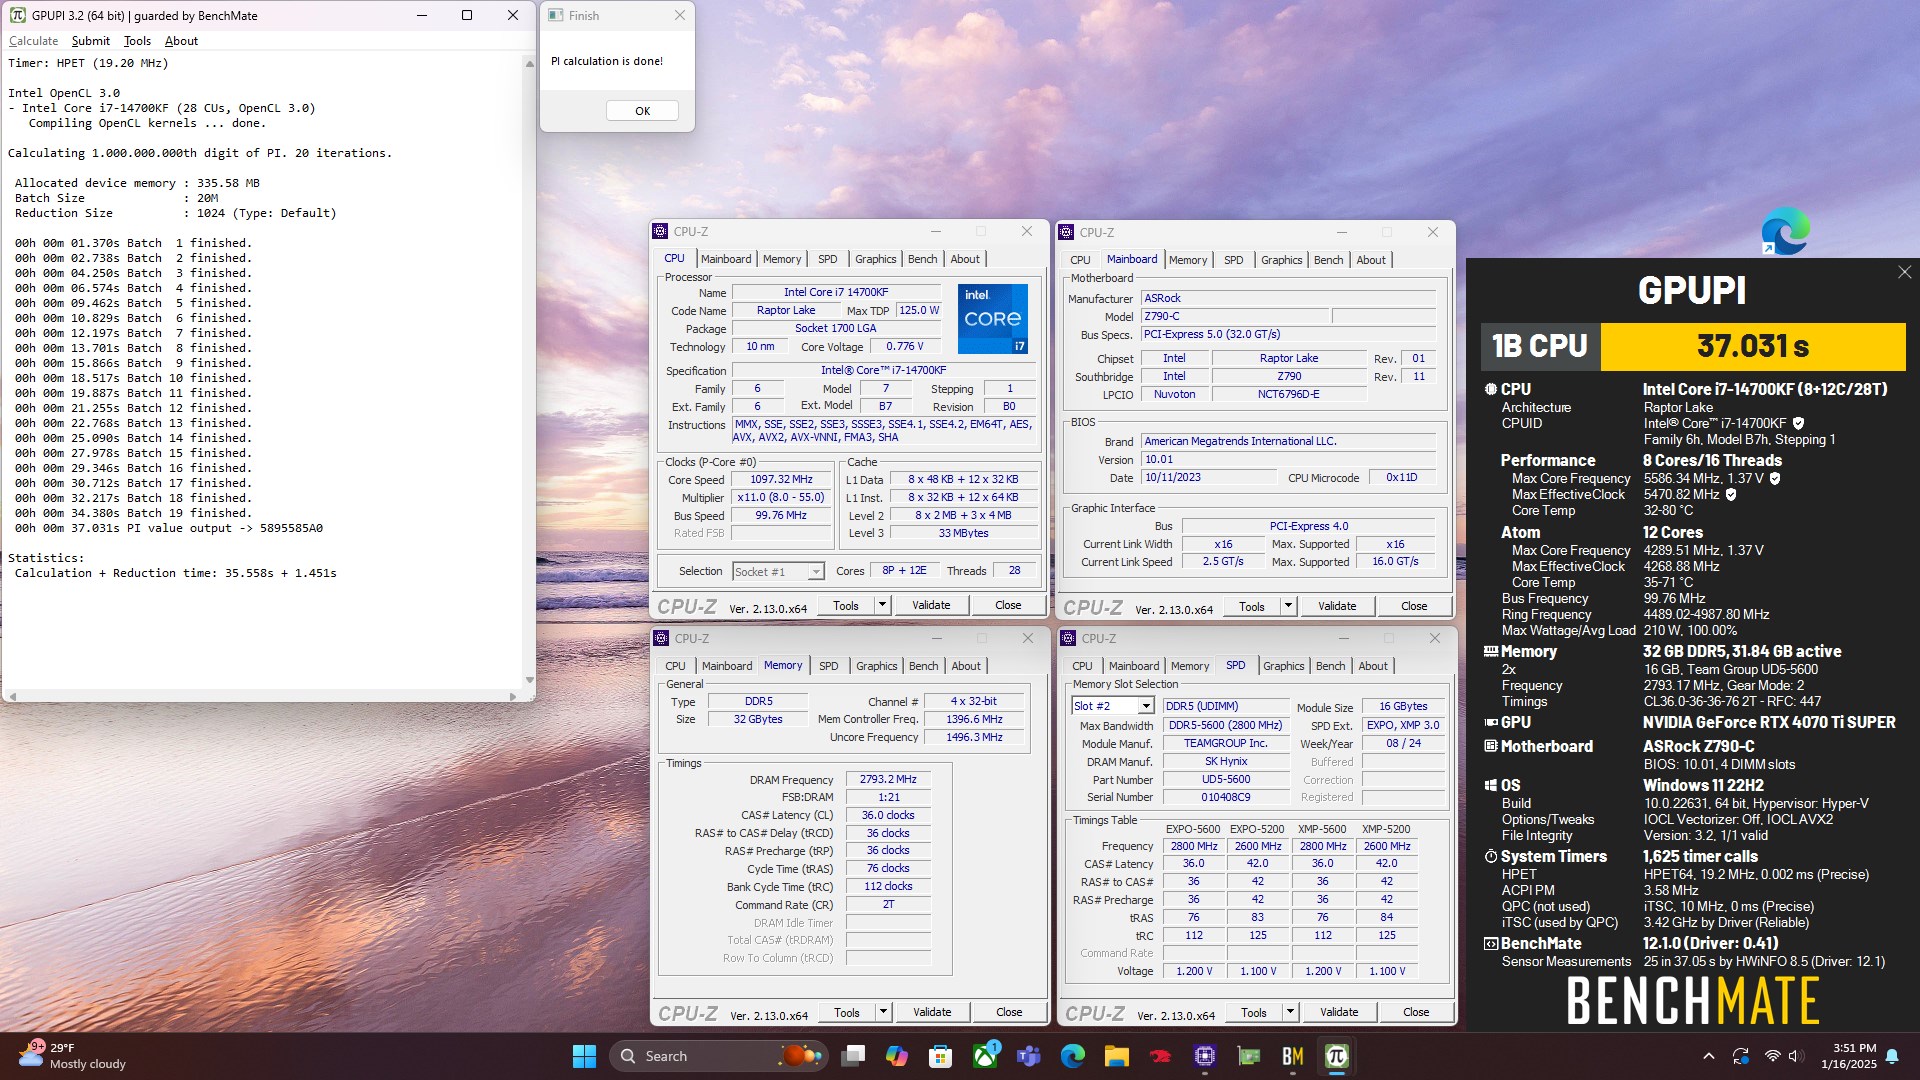This screenshot has height=1080, width=1920.
Task: Click GPUPI vertical scrollbar down arrow
Action: [x=529, y=680]
